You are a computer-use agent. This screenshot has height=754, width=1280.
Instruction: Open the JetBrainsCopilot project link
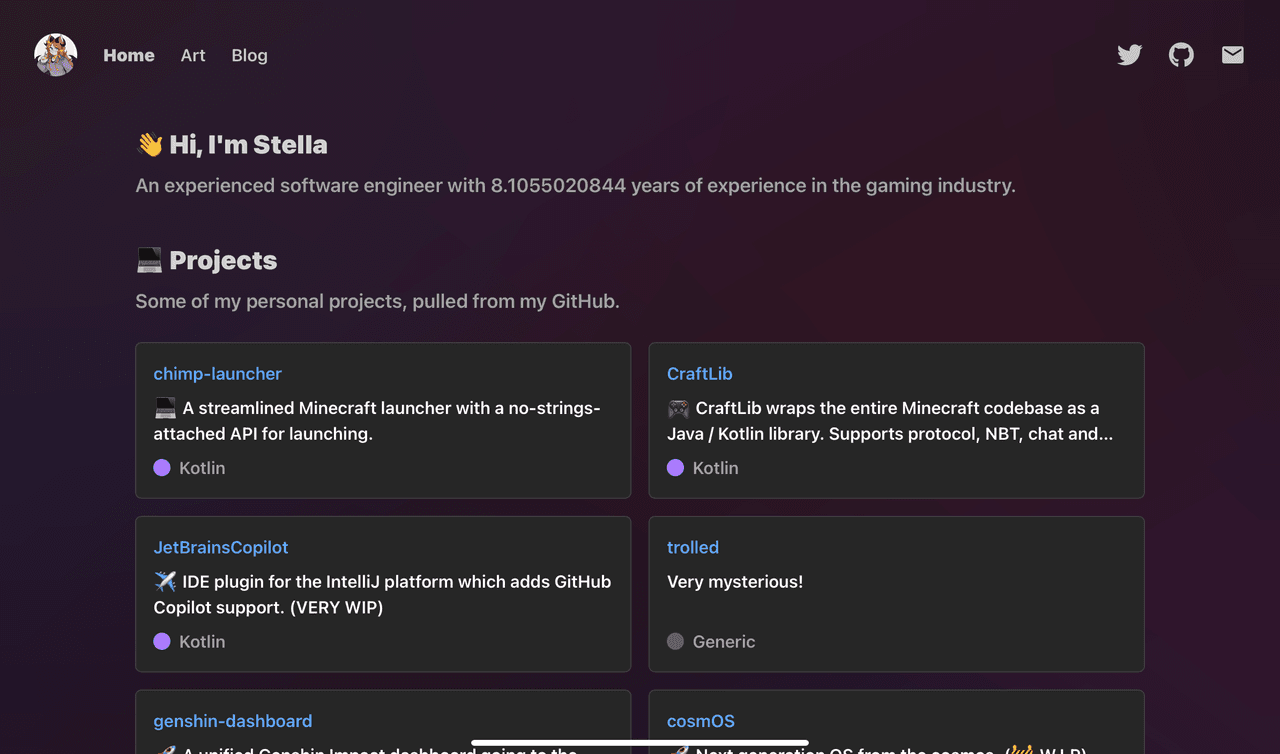pos(221,548)
